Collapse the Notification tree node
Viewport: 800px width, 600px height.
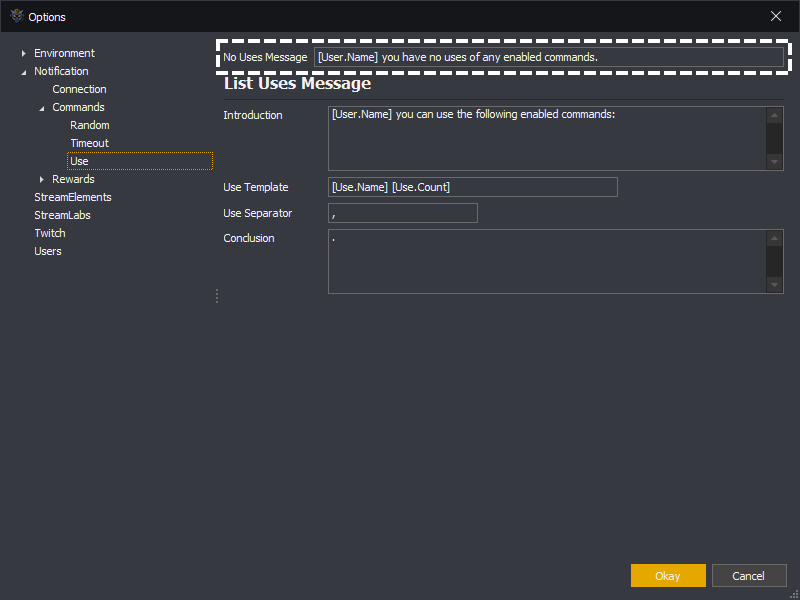(23, 72)
